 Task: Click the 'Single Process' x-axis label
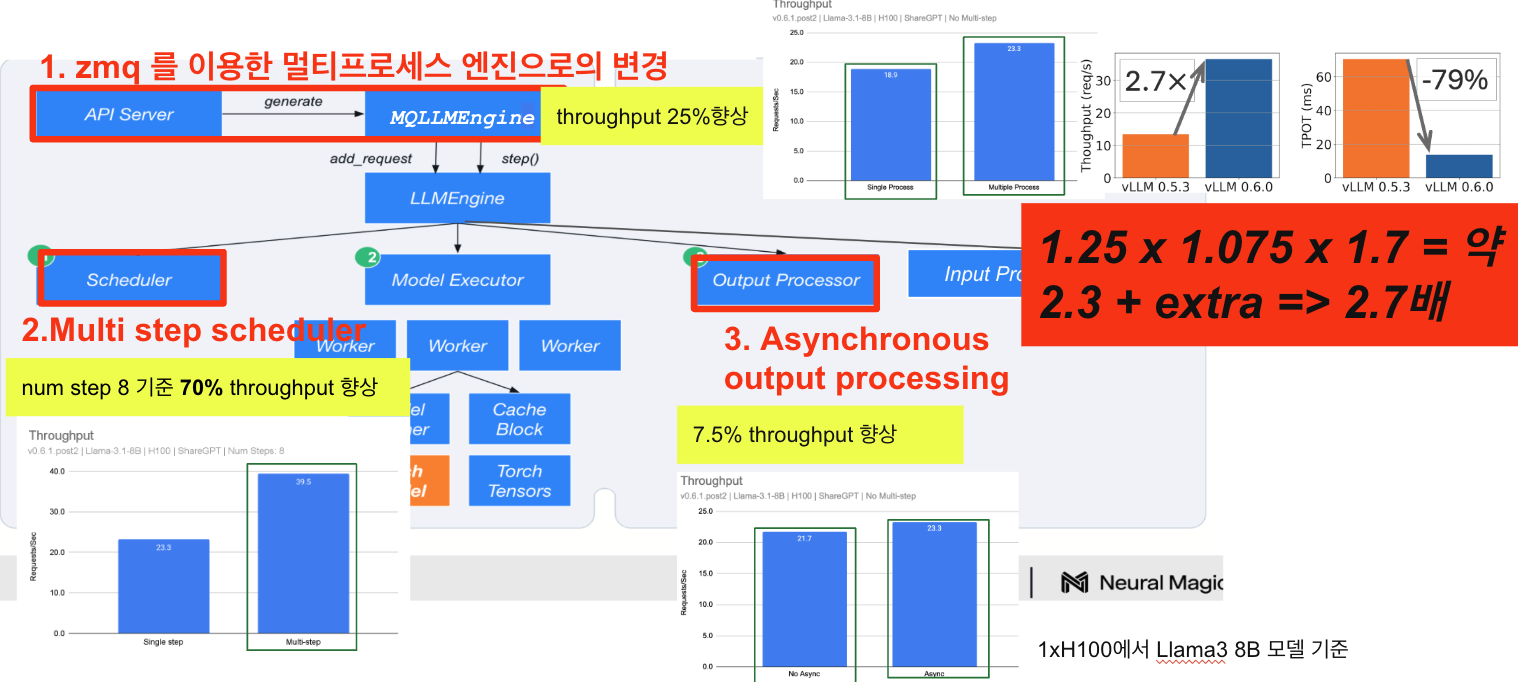pos(890,187)
